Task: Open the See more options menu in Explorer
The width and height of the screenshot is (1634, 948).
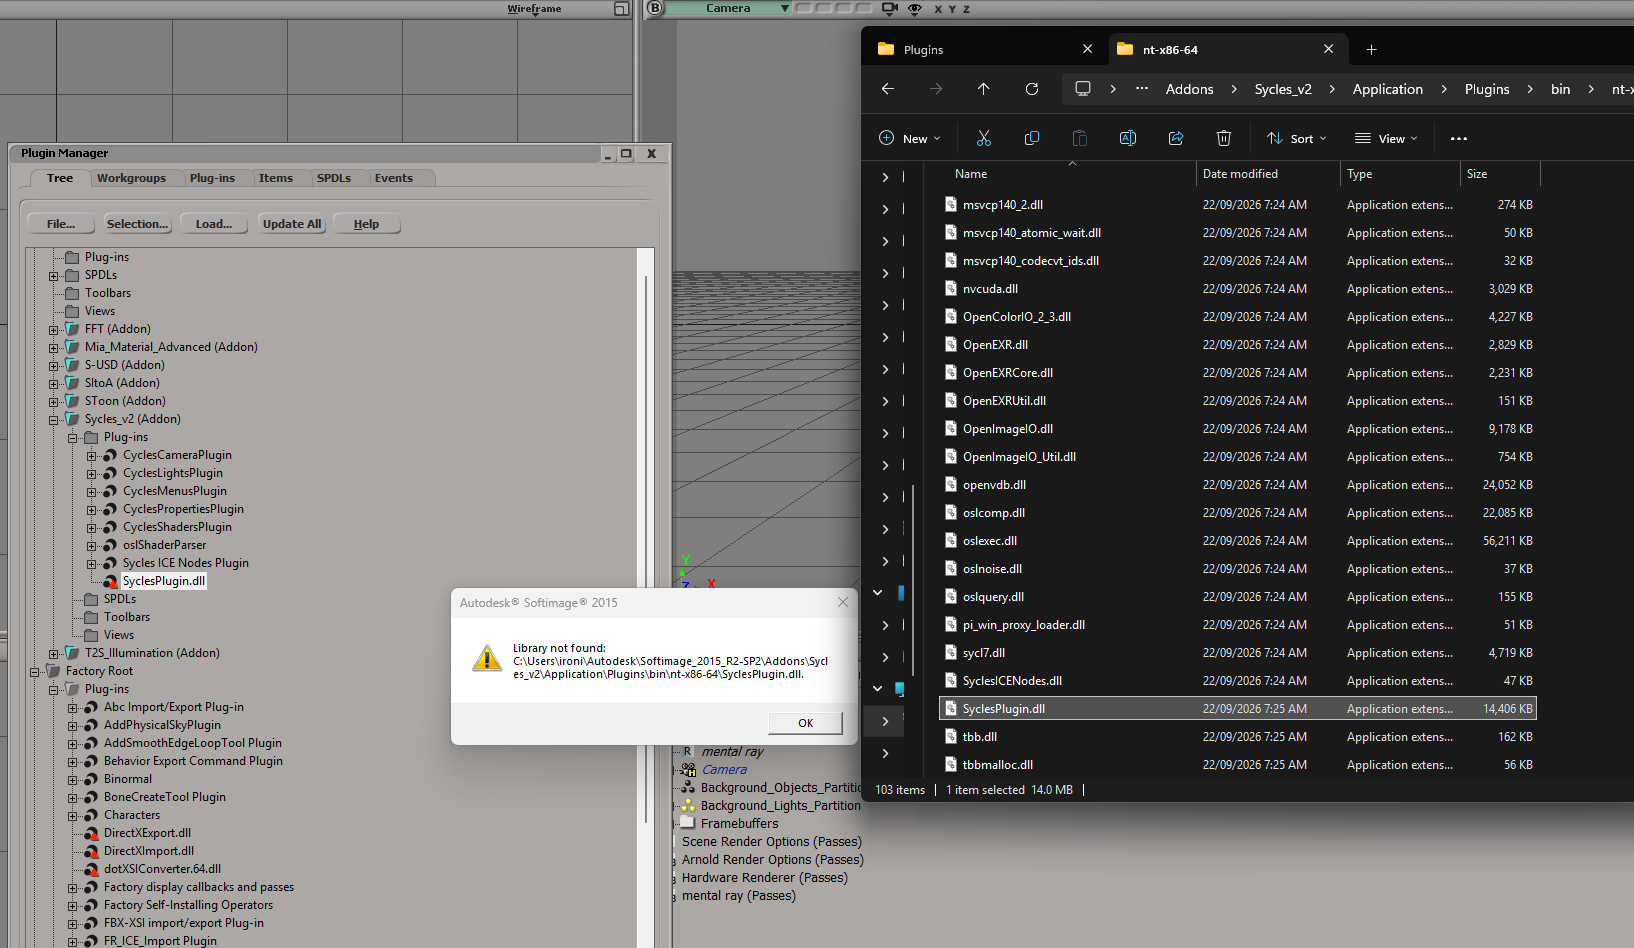Action: click(x=1459, y=138)
